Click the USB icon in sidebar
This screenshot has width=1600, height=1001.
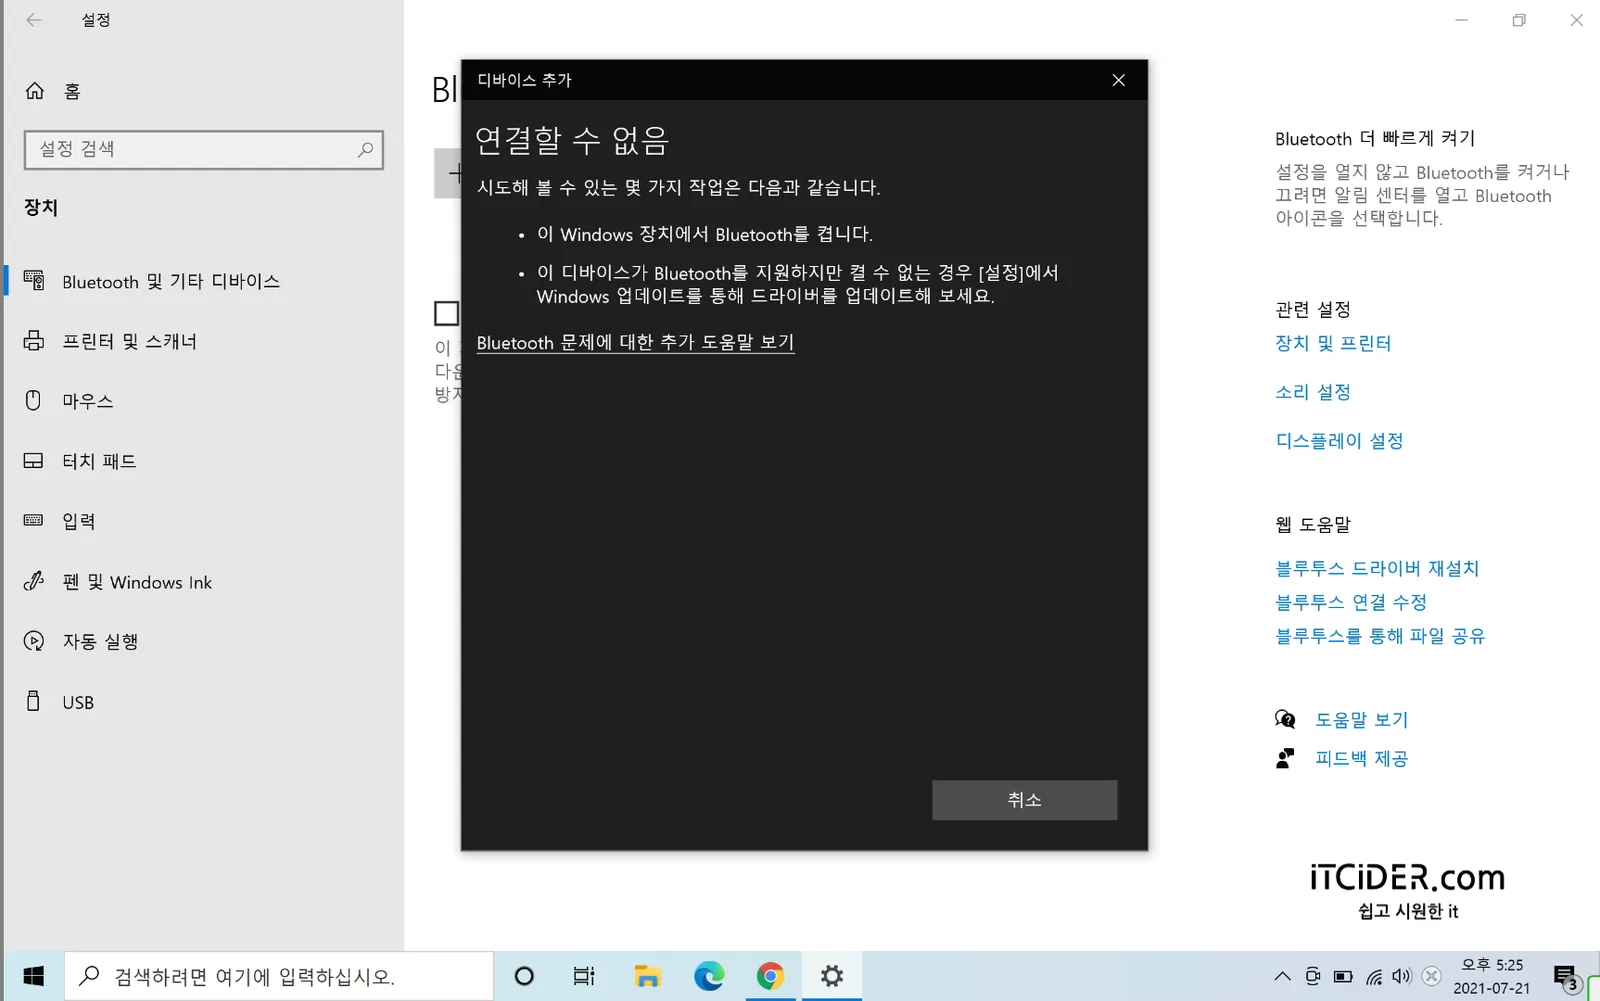(x=34, y=701)
